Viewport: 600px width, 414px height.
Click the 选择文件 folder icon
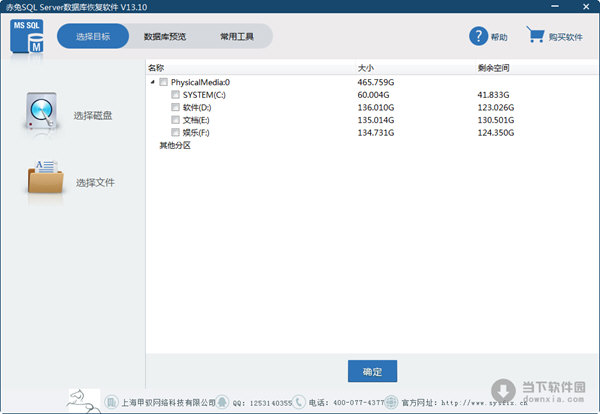click(x=46, y=179)
